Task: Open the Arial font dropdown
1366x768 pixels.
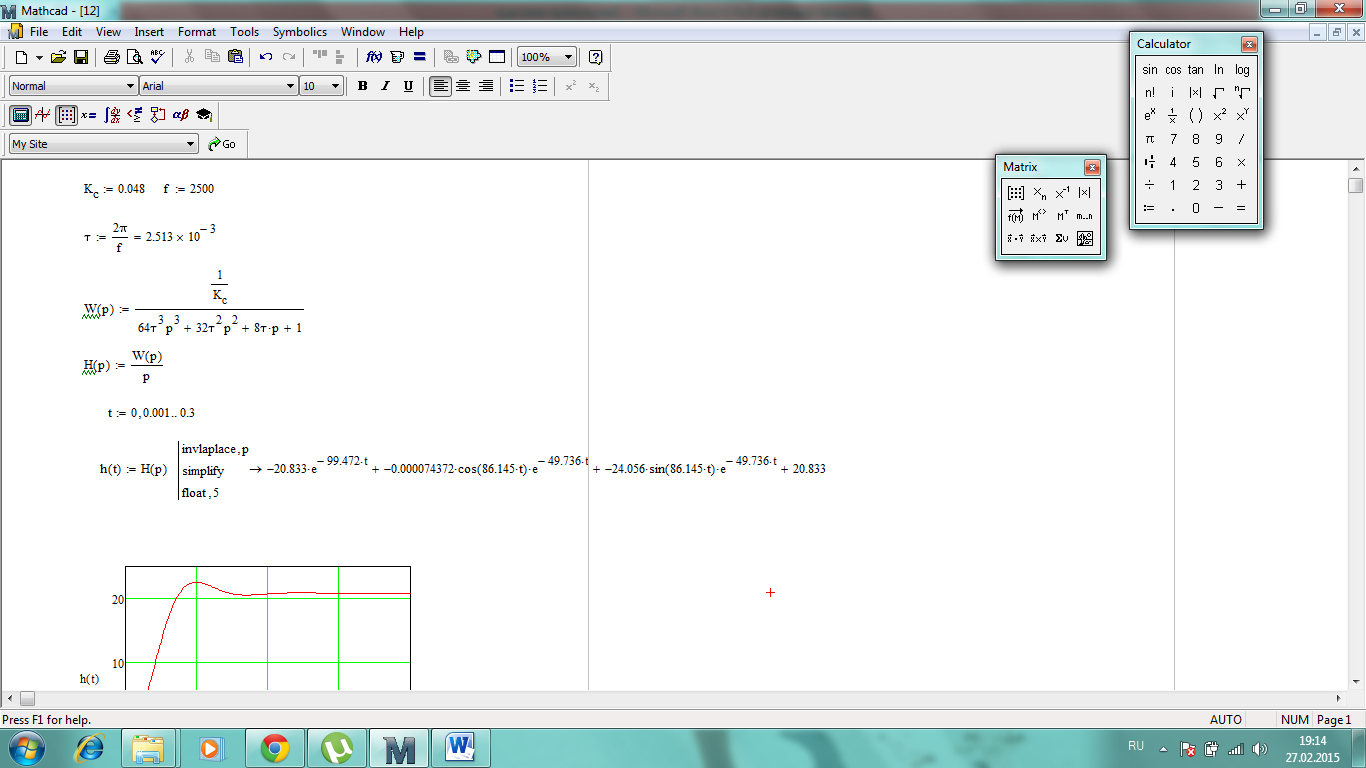Action: click(290, 86)
